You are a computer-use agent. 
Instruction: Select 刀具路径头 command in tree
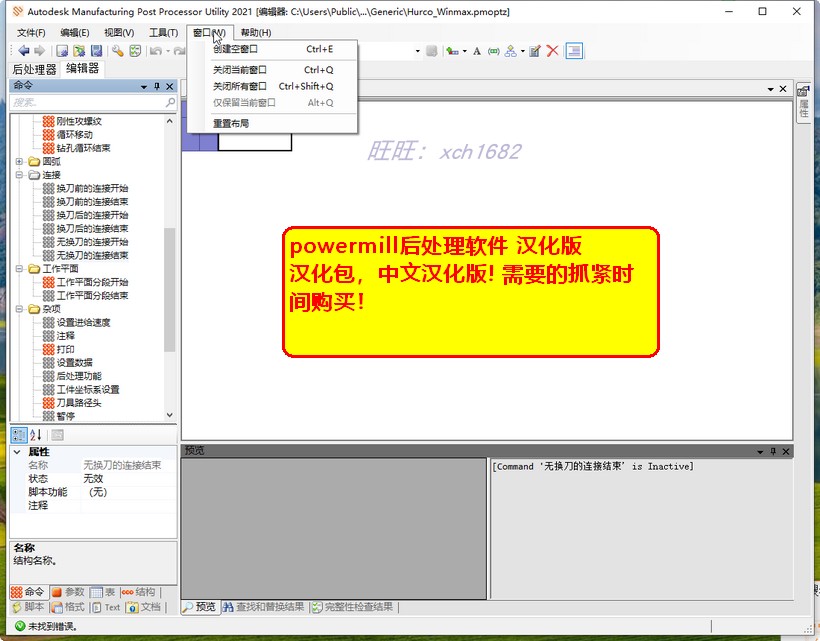[x=79, y=403]
